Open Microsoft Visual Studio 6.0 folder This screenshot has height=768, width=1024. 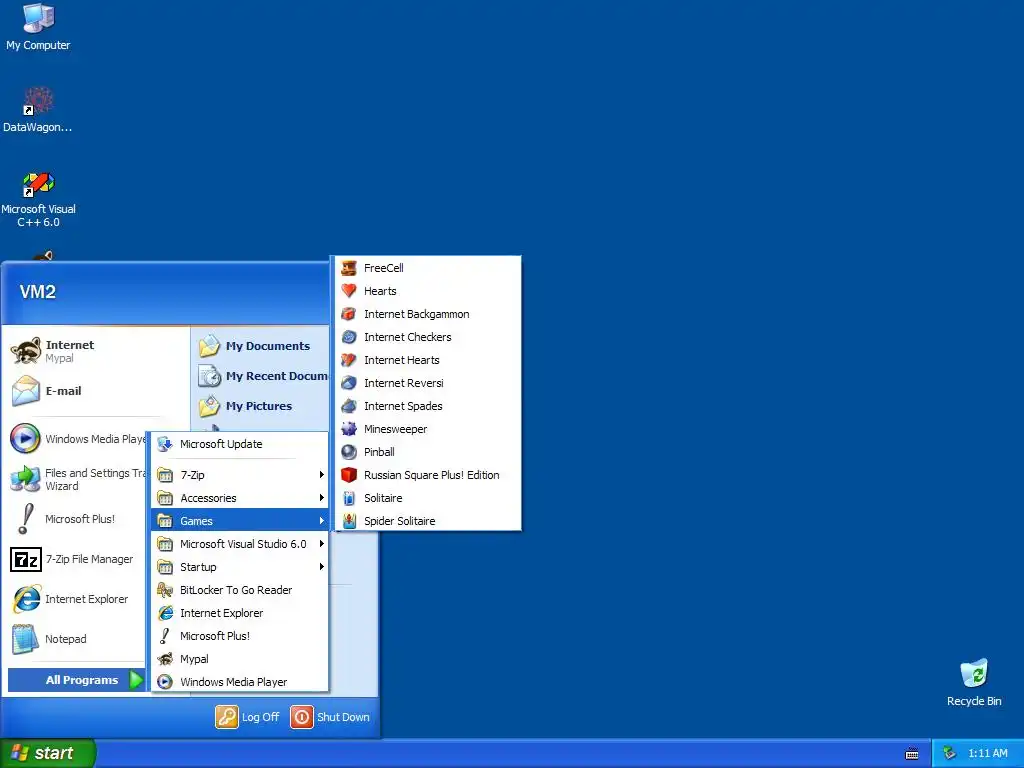click(x=240, y=543)
